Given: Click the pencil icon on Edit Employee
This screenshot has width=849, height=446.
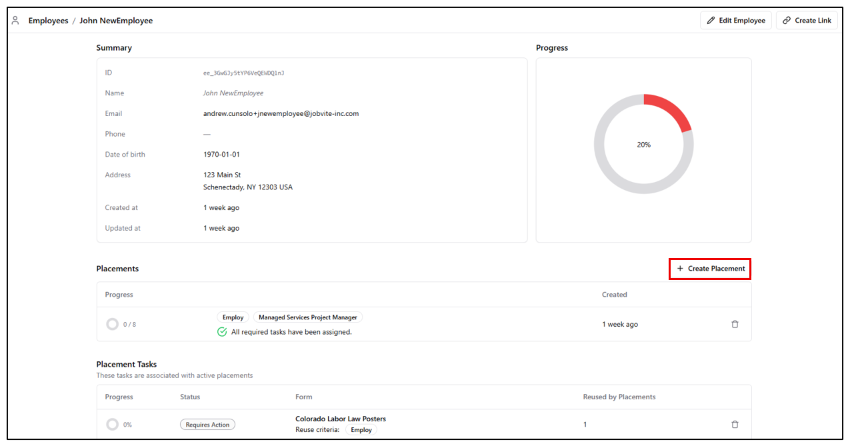Looking at the screenshot, I should (x=711, y=20).
